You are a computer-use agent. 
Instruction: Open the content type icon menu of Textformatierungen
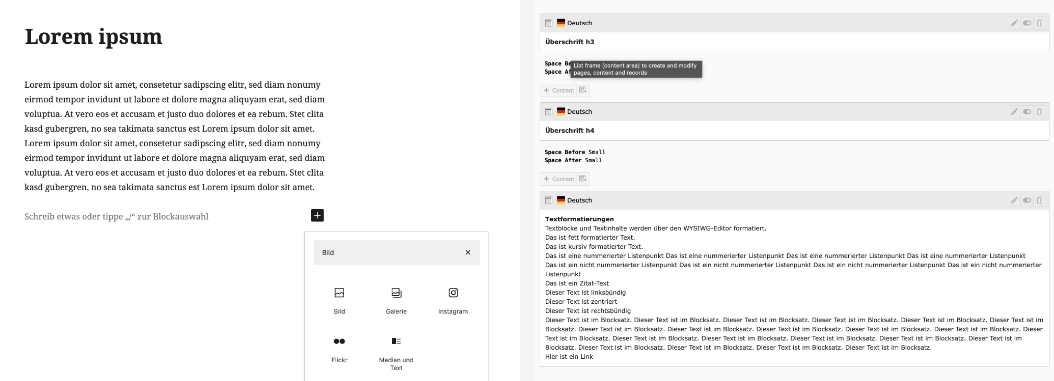point(549,200)
